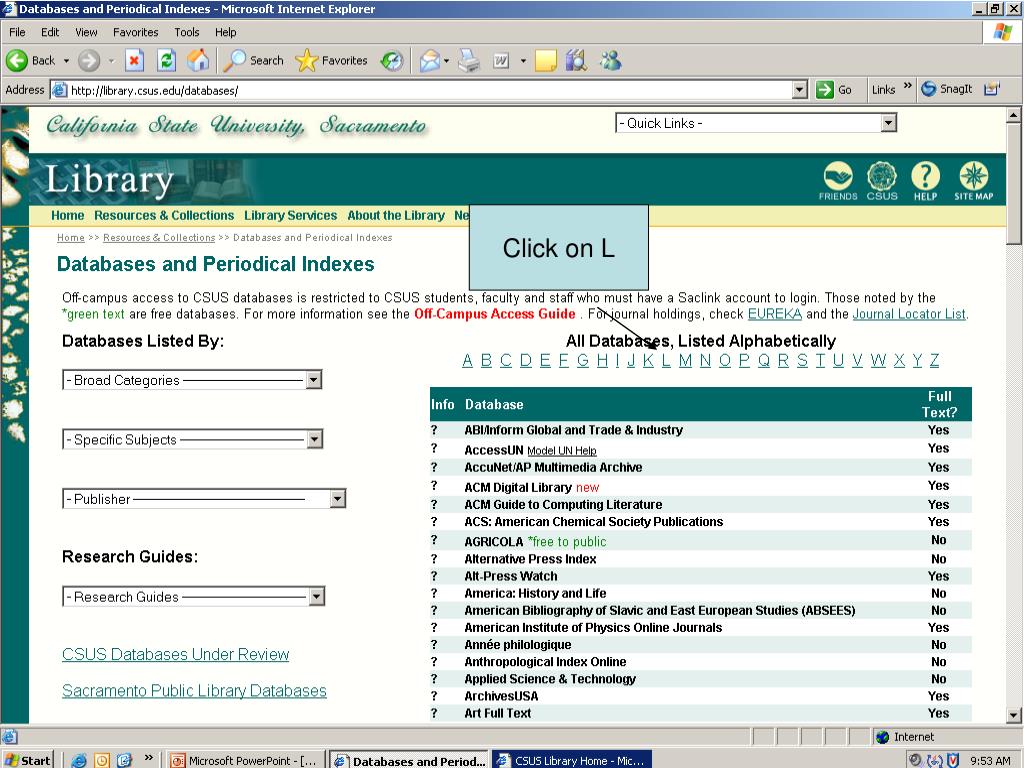1024x768 pixels.
Task: Click the Messenger people icon
Action: point(611,61)
